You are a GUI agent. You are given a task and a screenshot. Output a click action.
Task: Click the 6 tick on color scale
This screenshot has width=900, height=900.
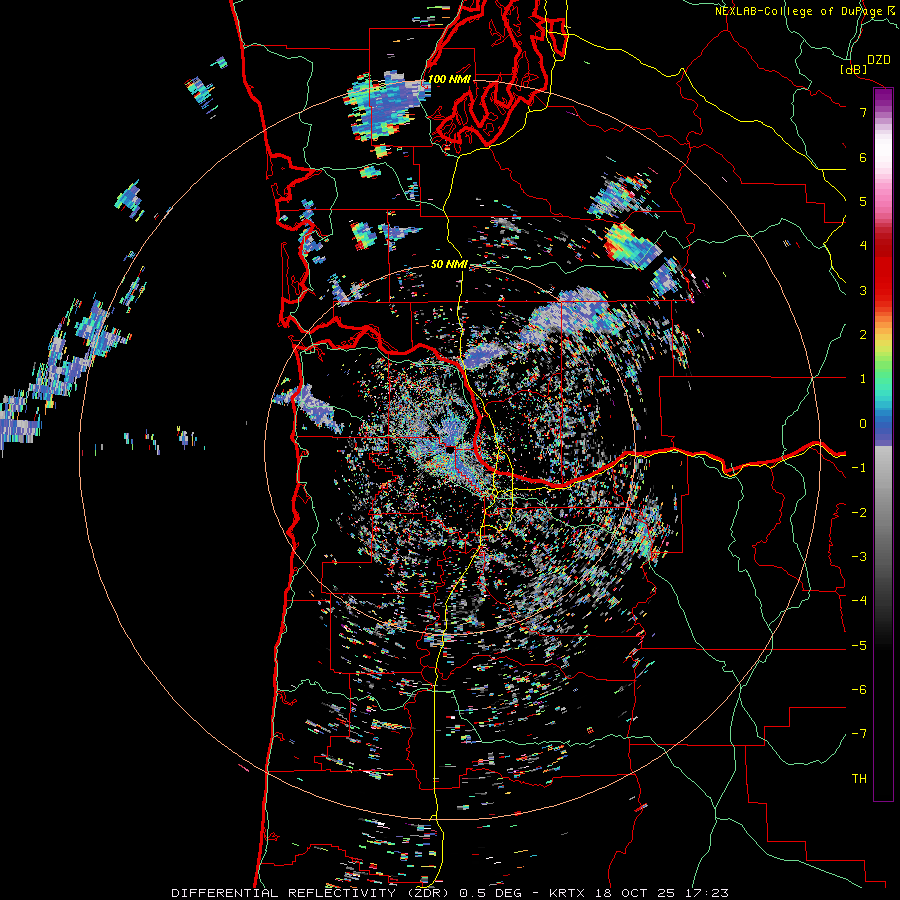[x=863, y=157]
